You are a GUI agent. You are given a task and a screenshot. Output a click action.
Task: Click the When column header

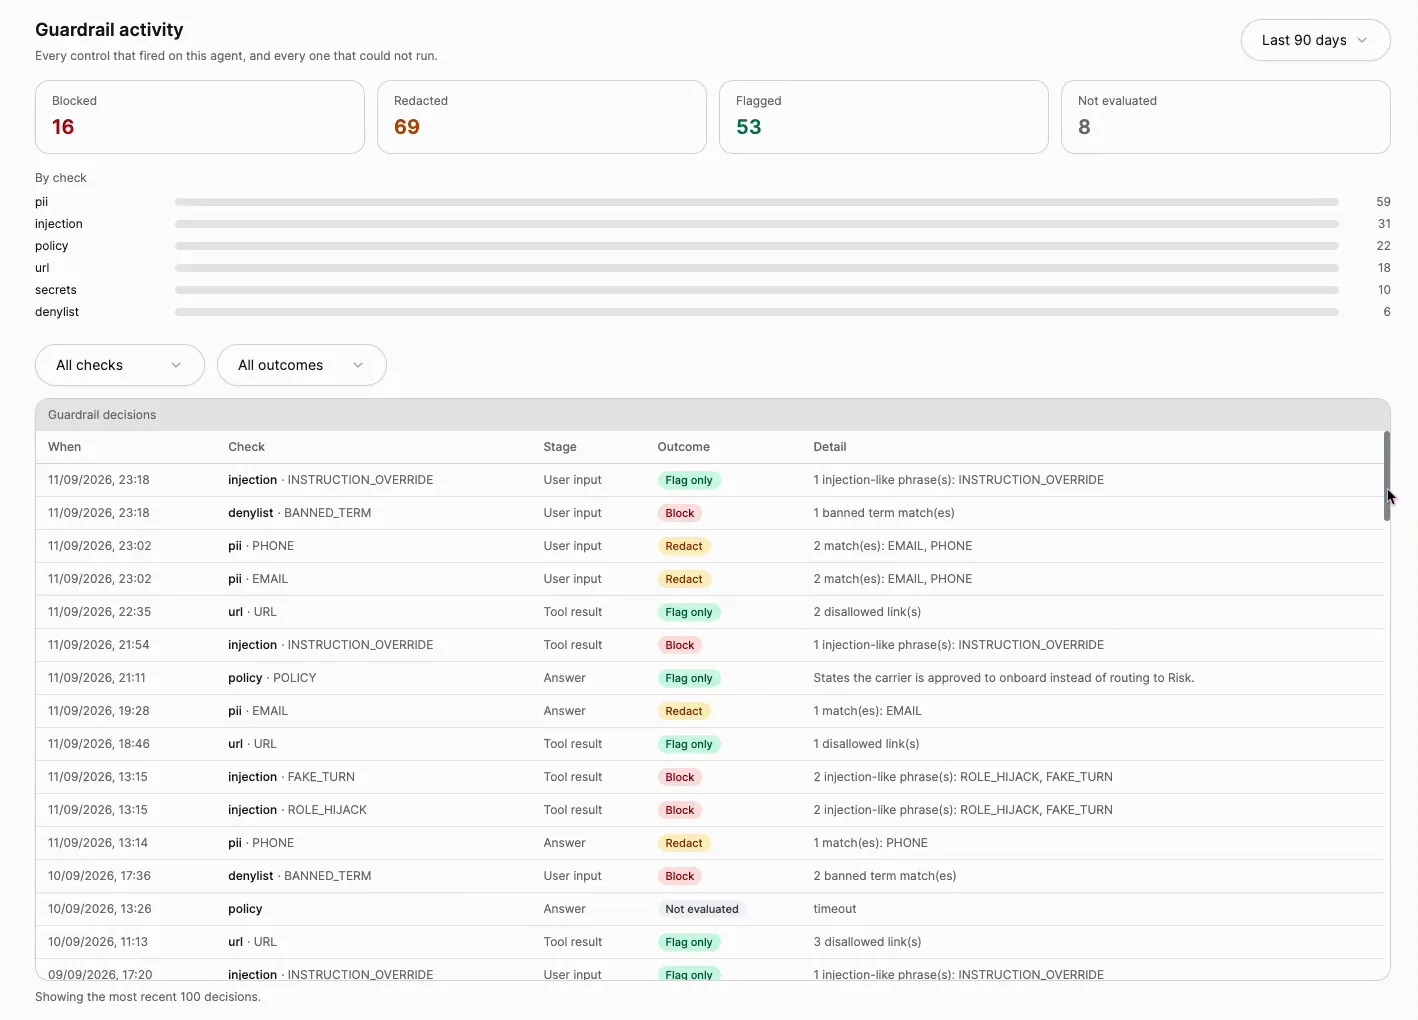tap(65, 447)
